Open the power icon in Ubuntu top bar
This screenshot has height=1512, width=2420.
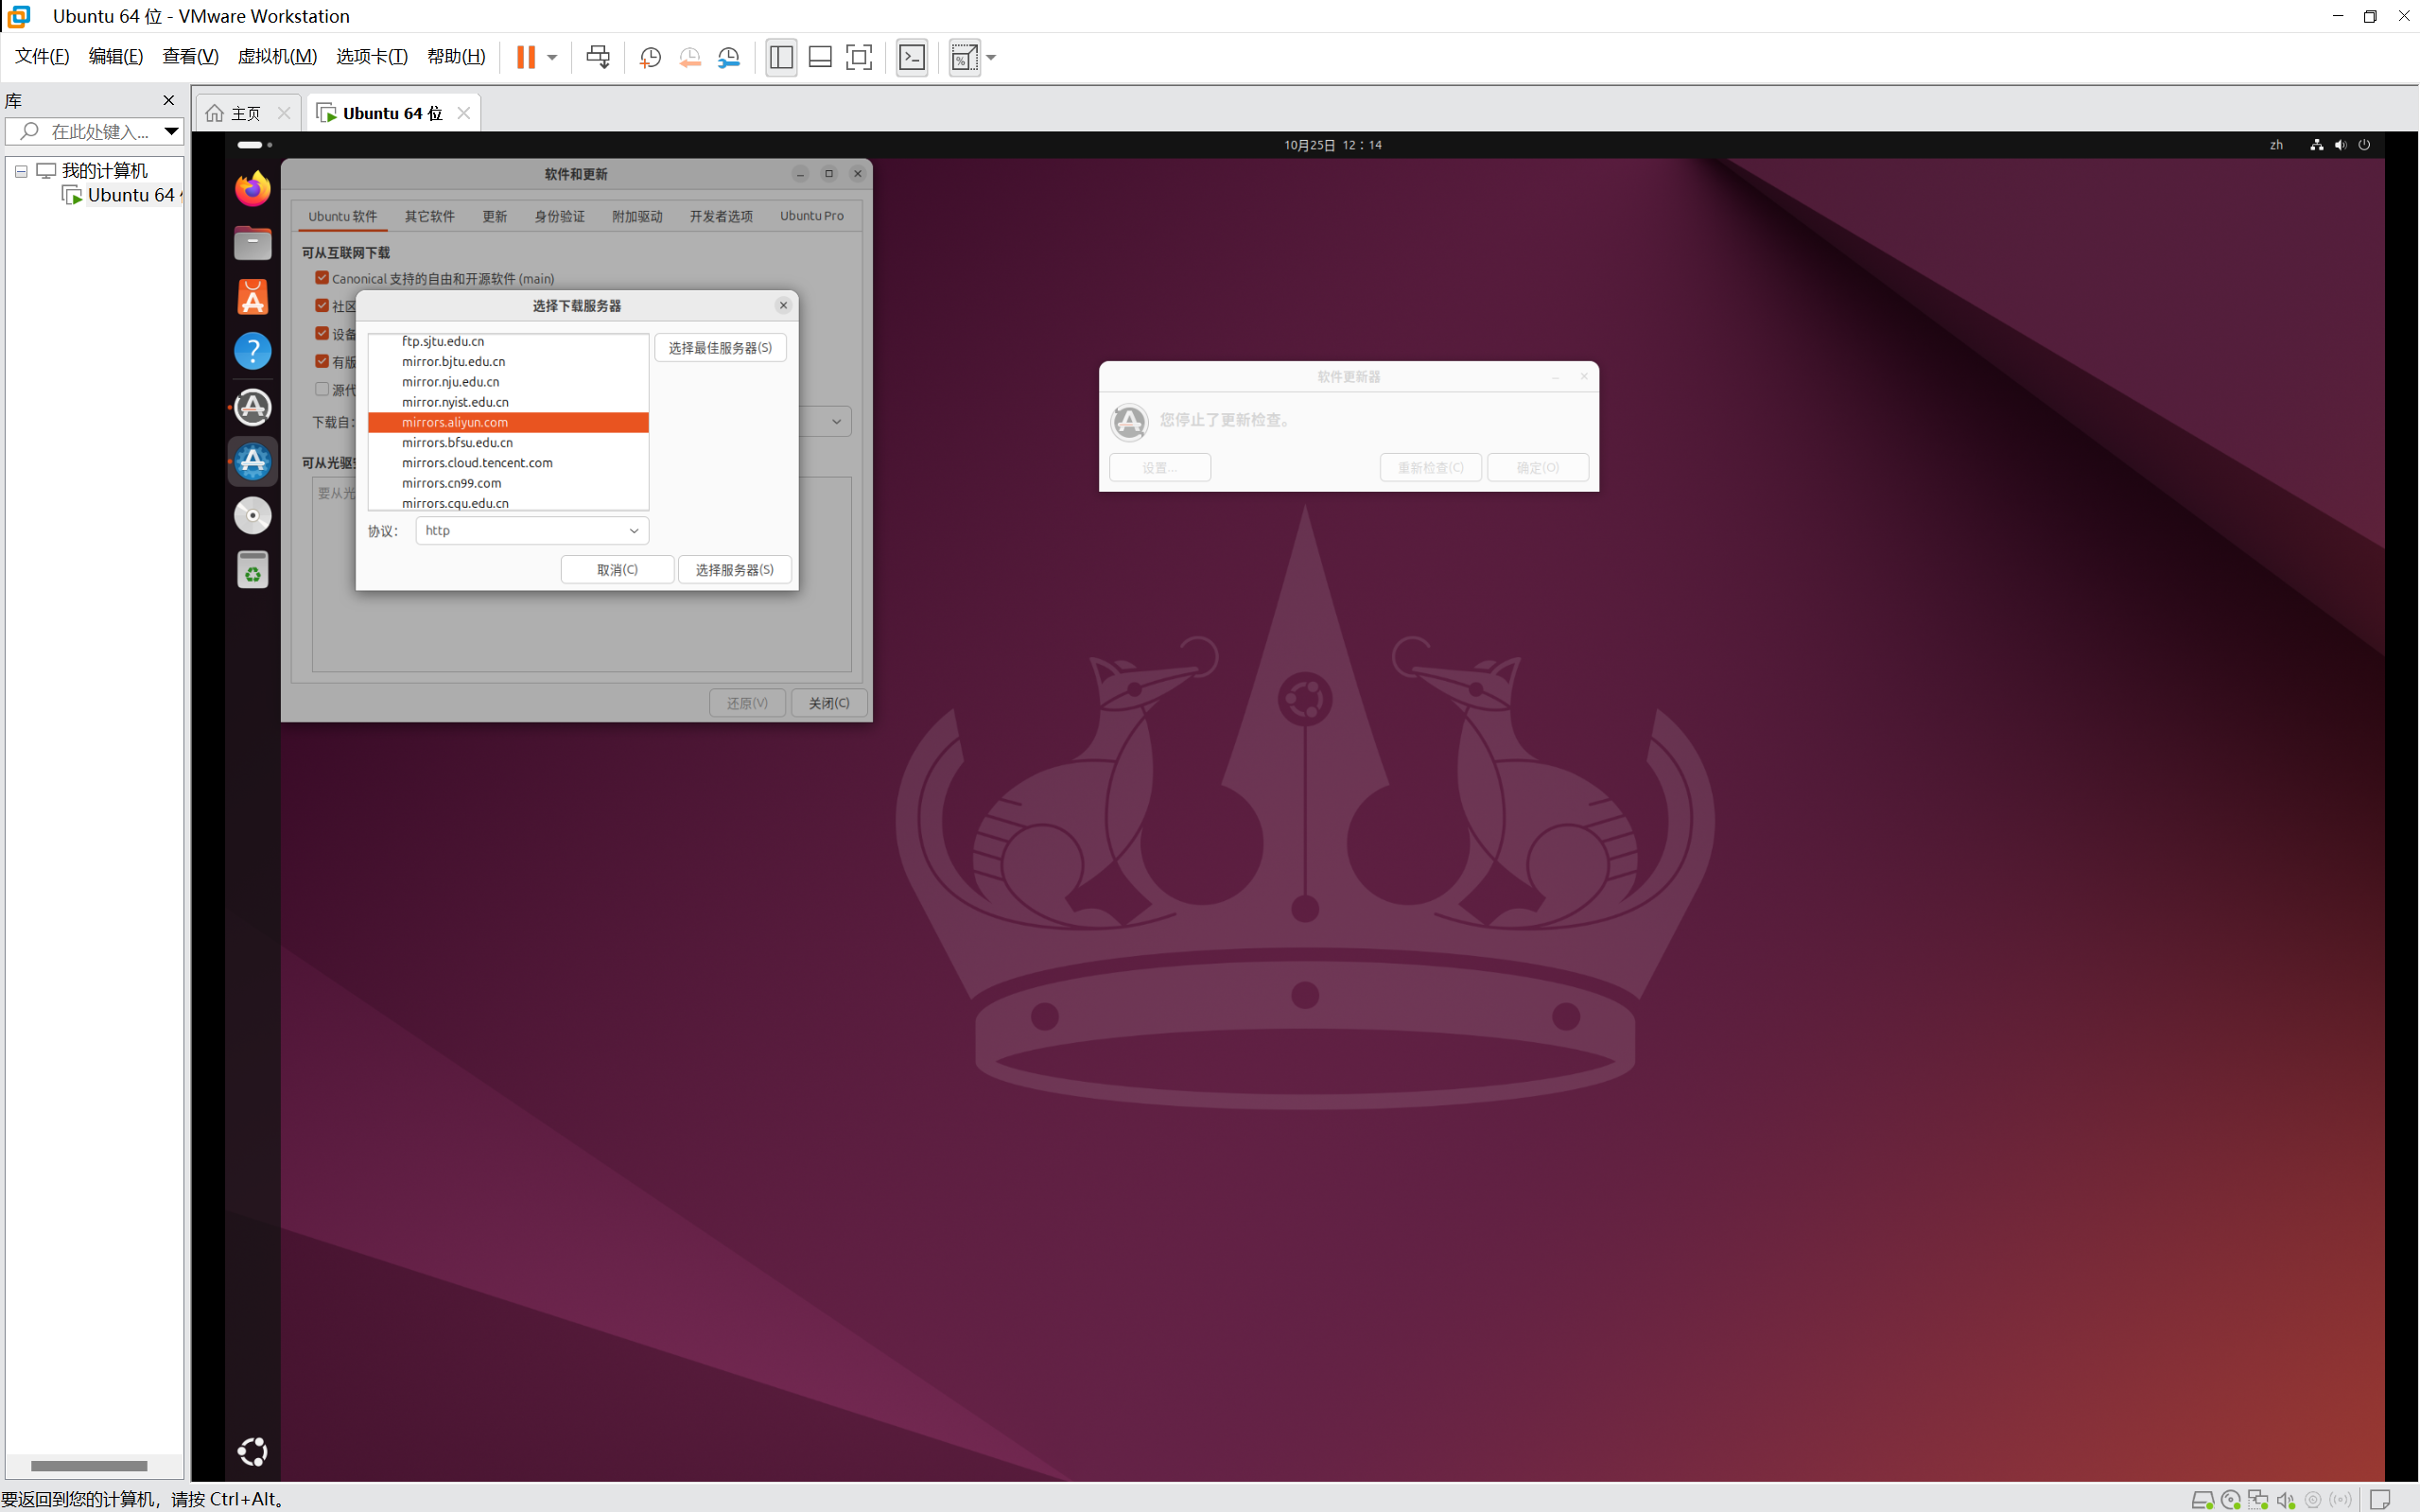click(x=2364, y=145)
